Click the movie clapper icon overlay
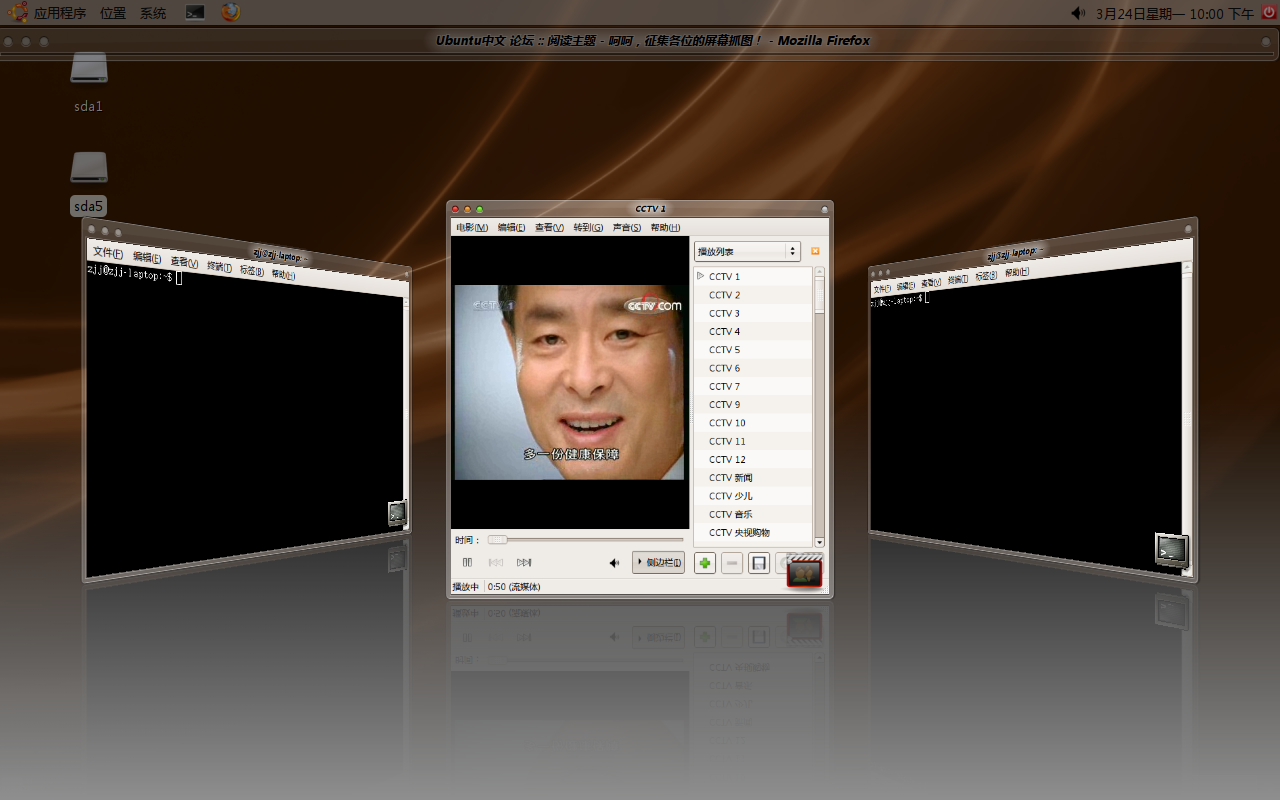This screenshot has height=800, width=1280. click(805, 570)
